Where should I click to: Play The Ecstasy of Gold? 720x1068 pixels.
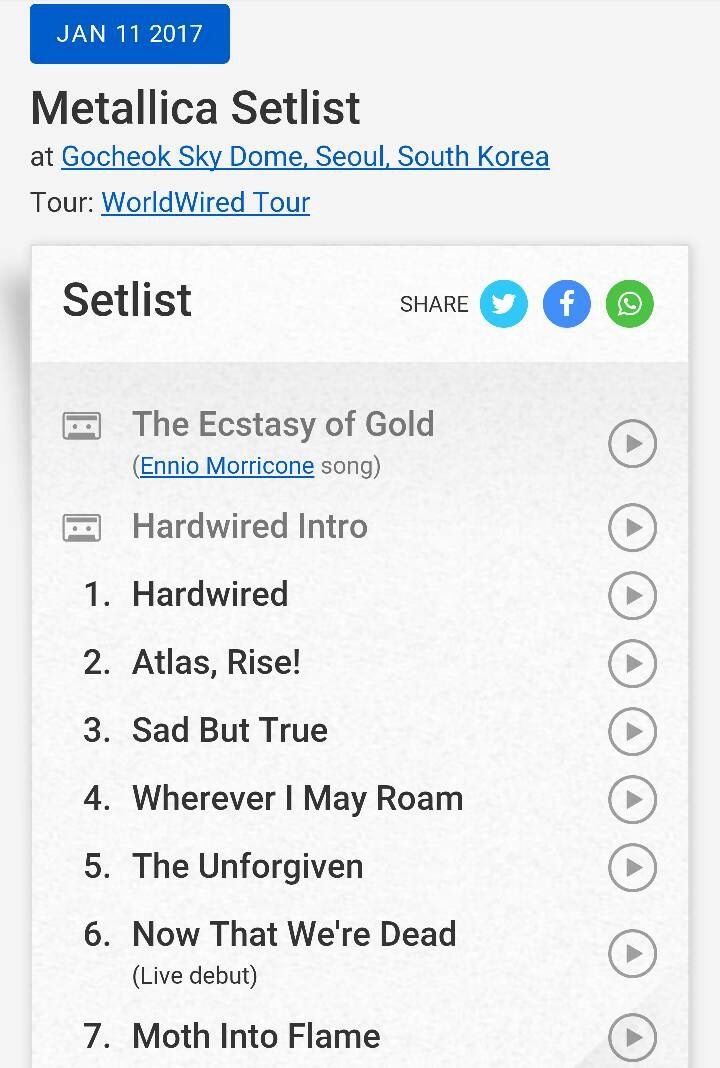(x=633, y=443)
